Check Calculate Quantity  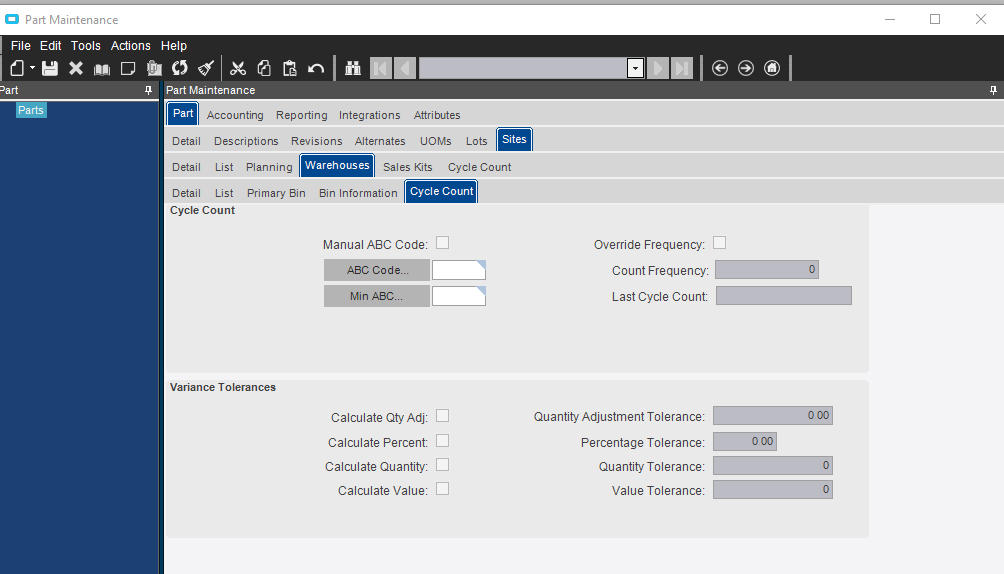(x=442, y=464)
